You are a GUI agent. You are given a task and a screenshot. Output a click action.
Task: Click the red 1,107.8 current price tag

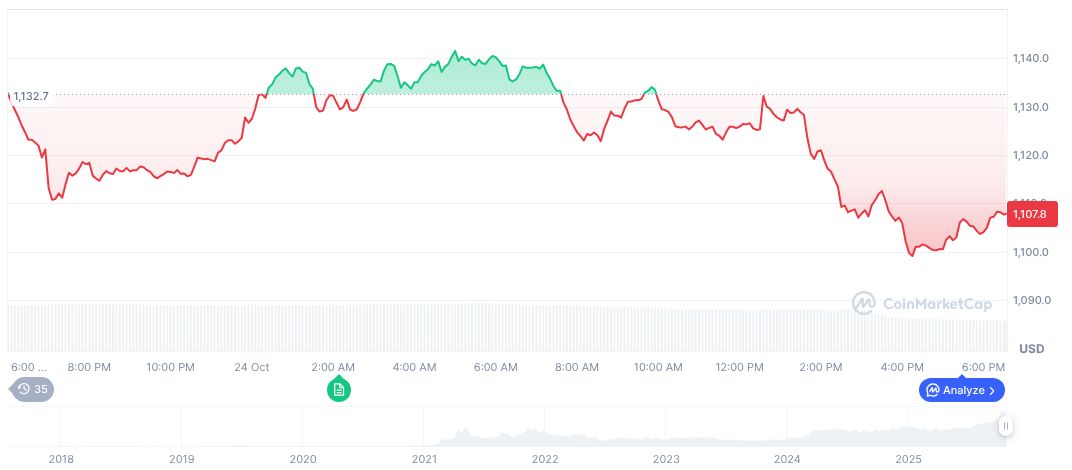coord(1029,214)
